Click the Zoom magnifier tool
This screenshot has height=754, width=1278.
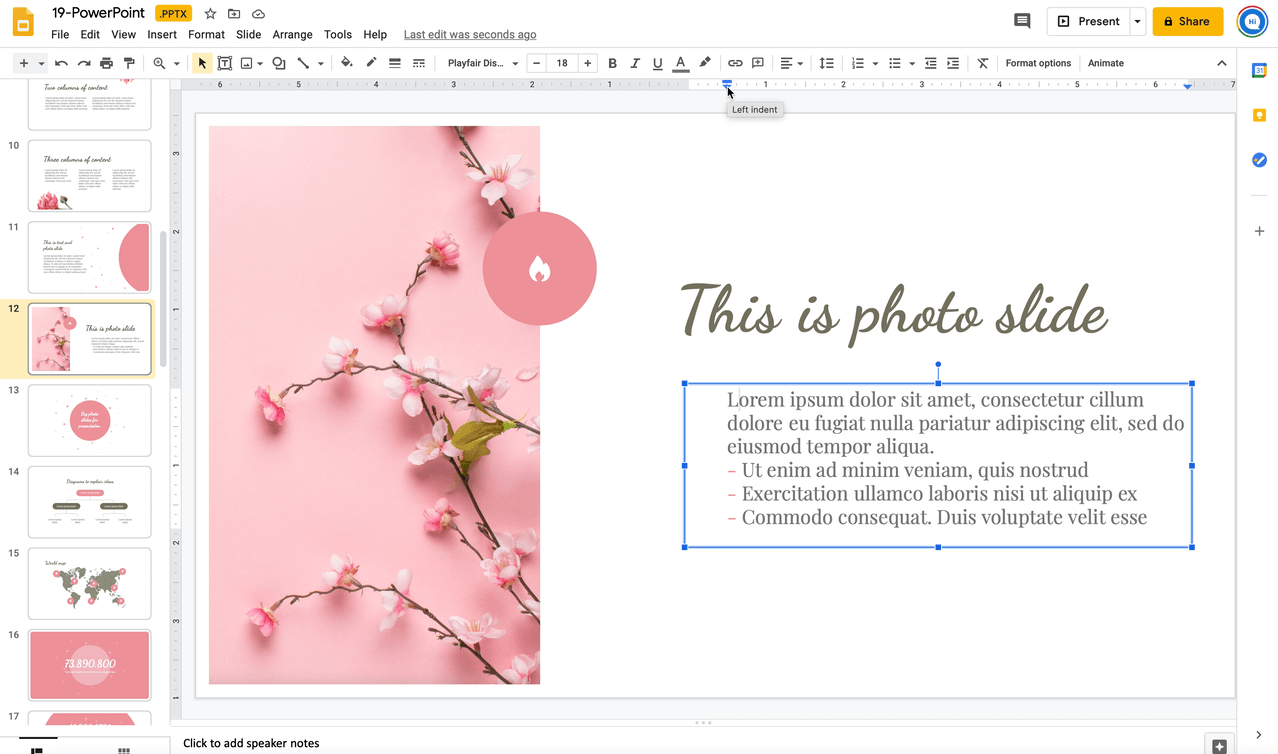[159, 63]
